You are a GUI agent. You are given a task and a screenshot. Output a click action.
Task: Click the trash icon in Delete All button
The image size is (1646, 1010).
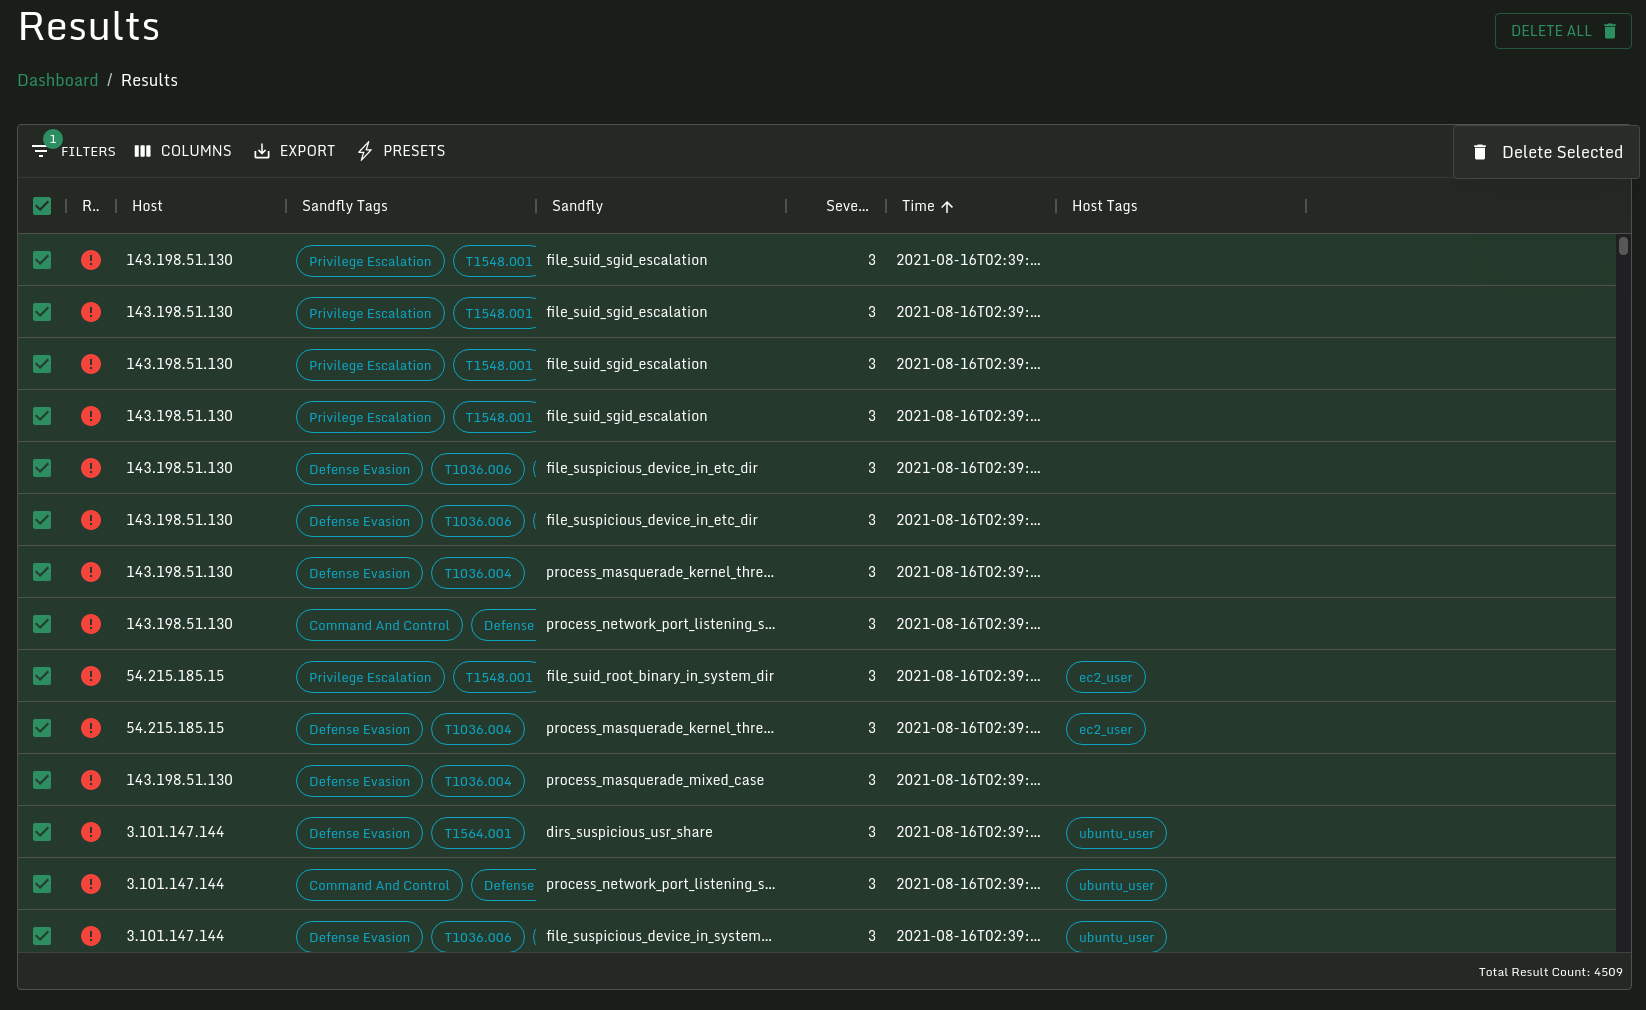(x=1610, y=31)
